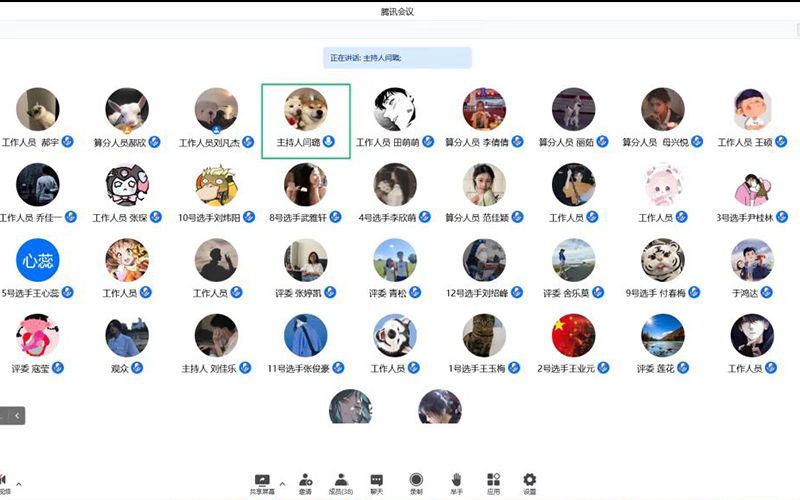Toggle muted mic icon of 评委 青松
Image resolution: width=800 pixels, height=500 pixels.
[415, 292]
